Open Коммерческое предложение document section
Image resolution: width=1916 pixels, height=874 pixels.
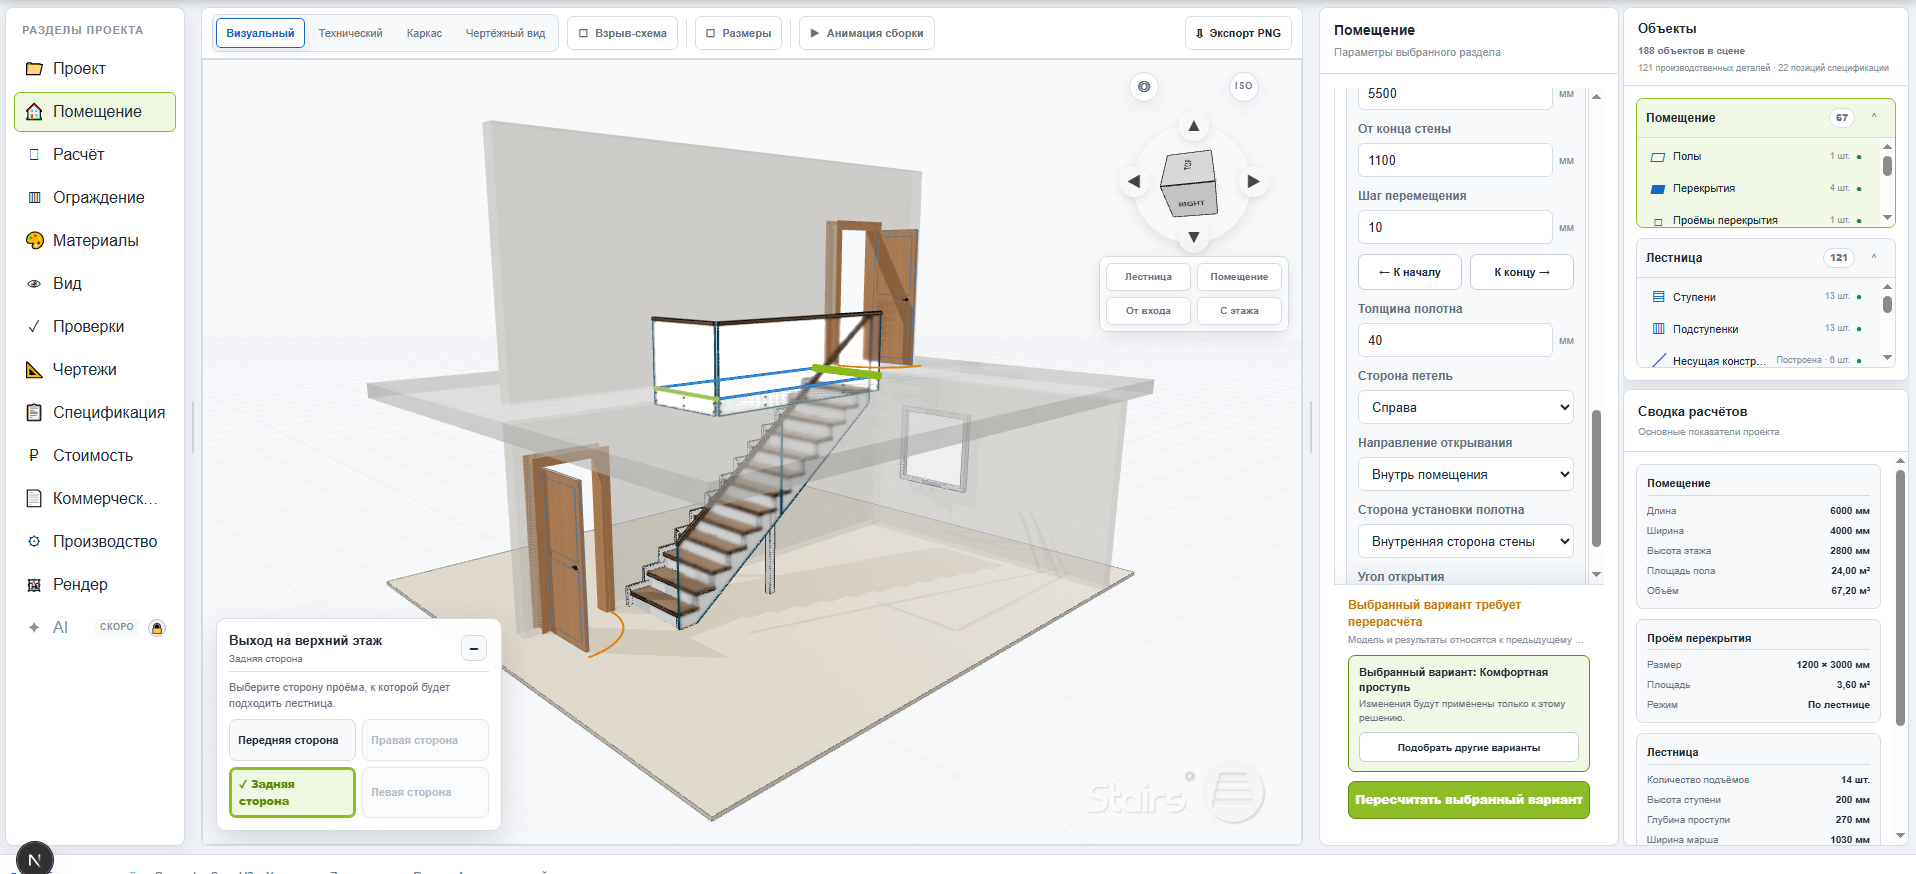[x=34, y=499]
